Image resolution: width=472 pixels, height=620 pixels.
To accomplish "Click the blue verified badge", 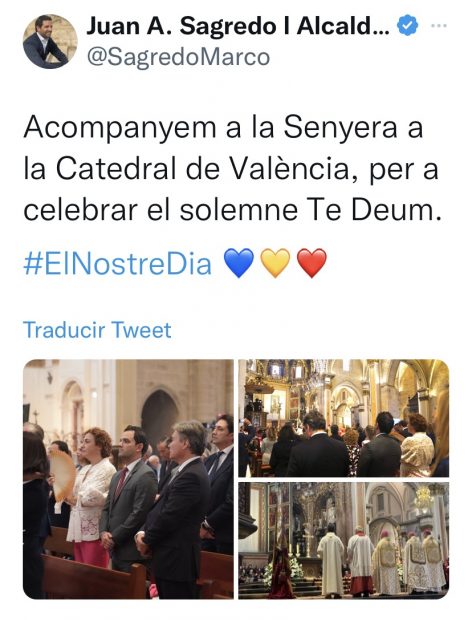I will [407, 26].
